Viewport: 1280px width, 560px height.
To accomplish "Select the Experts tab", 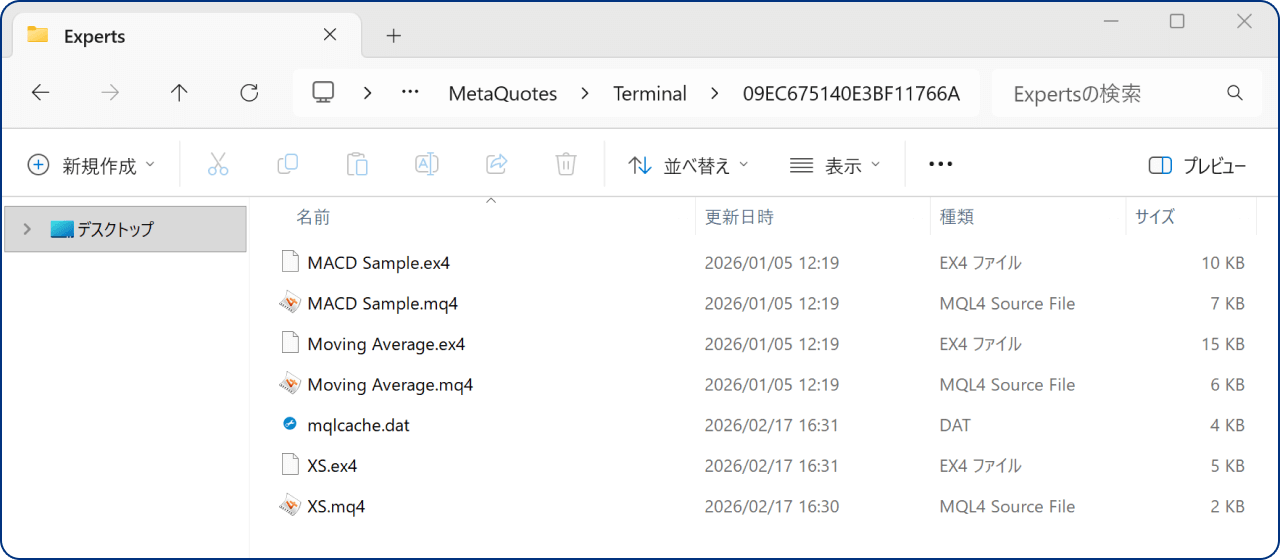I will (x=185, y=36).
